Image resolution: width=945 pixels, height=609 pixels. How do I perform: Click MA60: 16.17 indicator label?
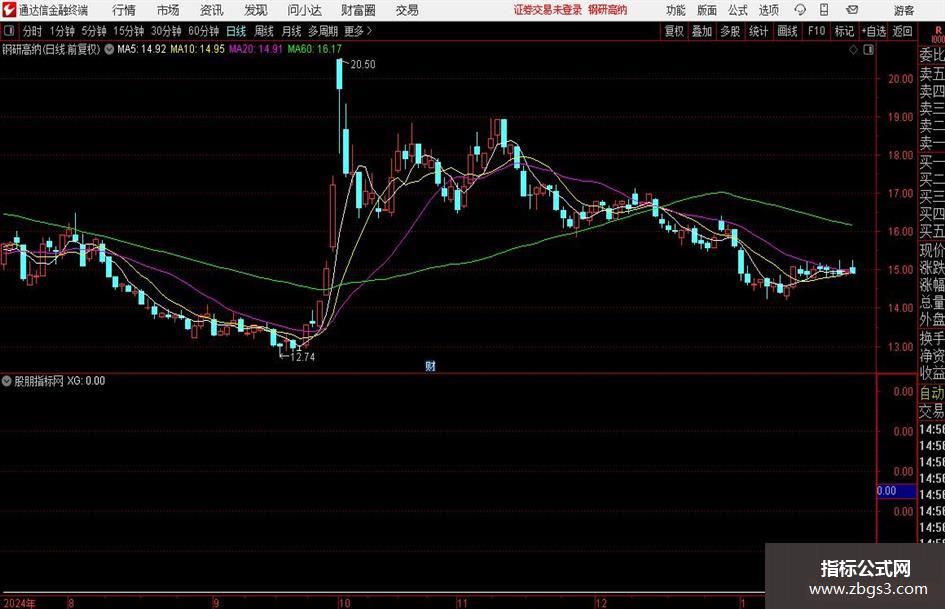click(x=315, y=49)
